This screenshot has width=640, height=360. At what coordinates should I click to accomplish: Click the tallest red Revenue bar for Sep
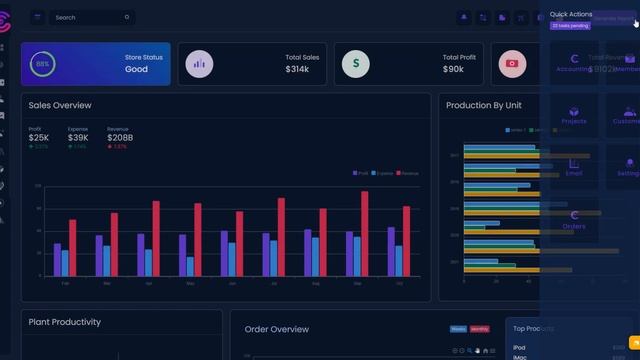364,234
